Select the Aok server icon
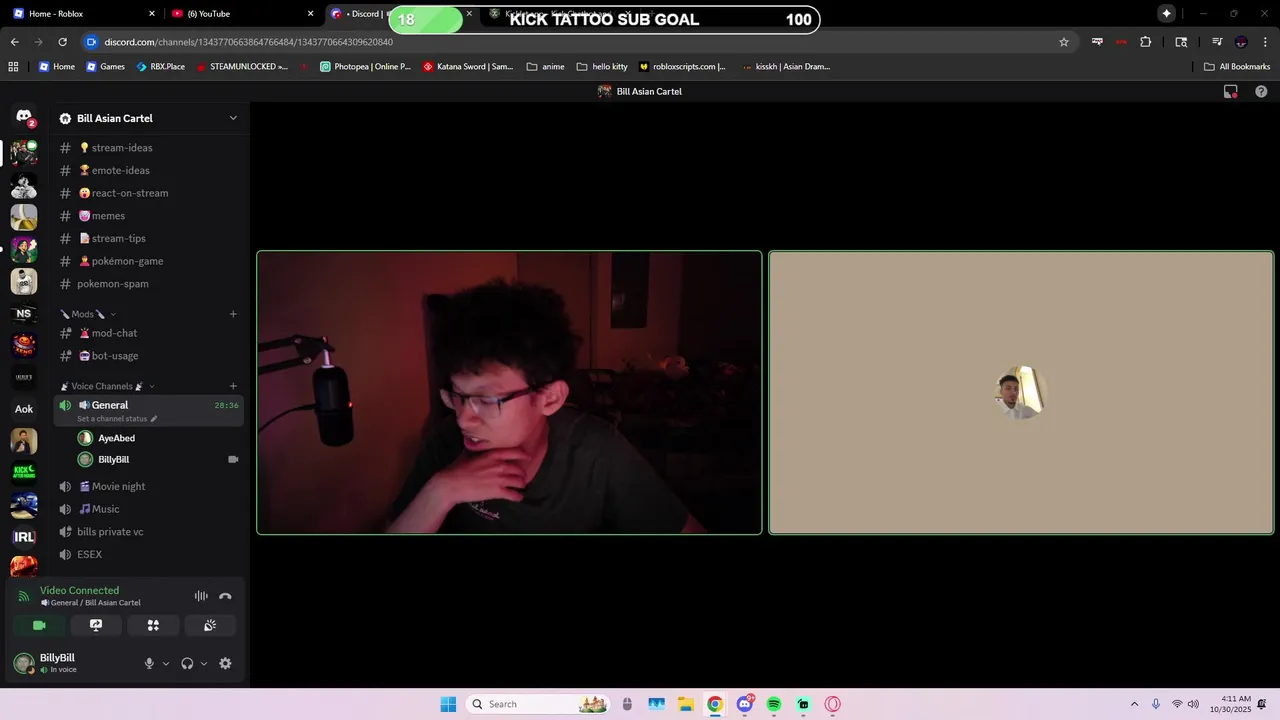The width and height of the screenshot is (1280, 720). pos(24,409)
